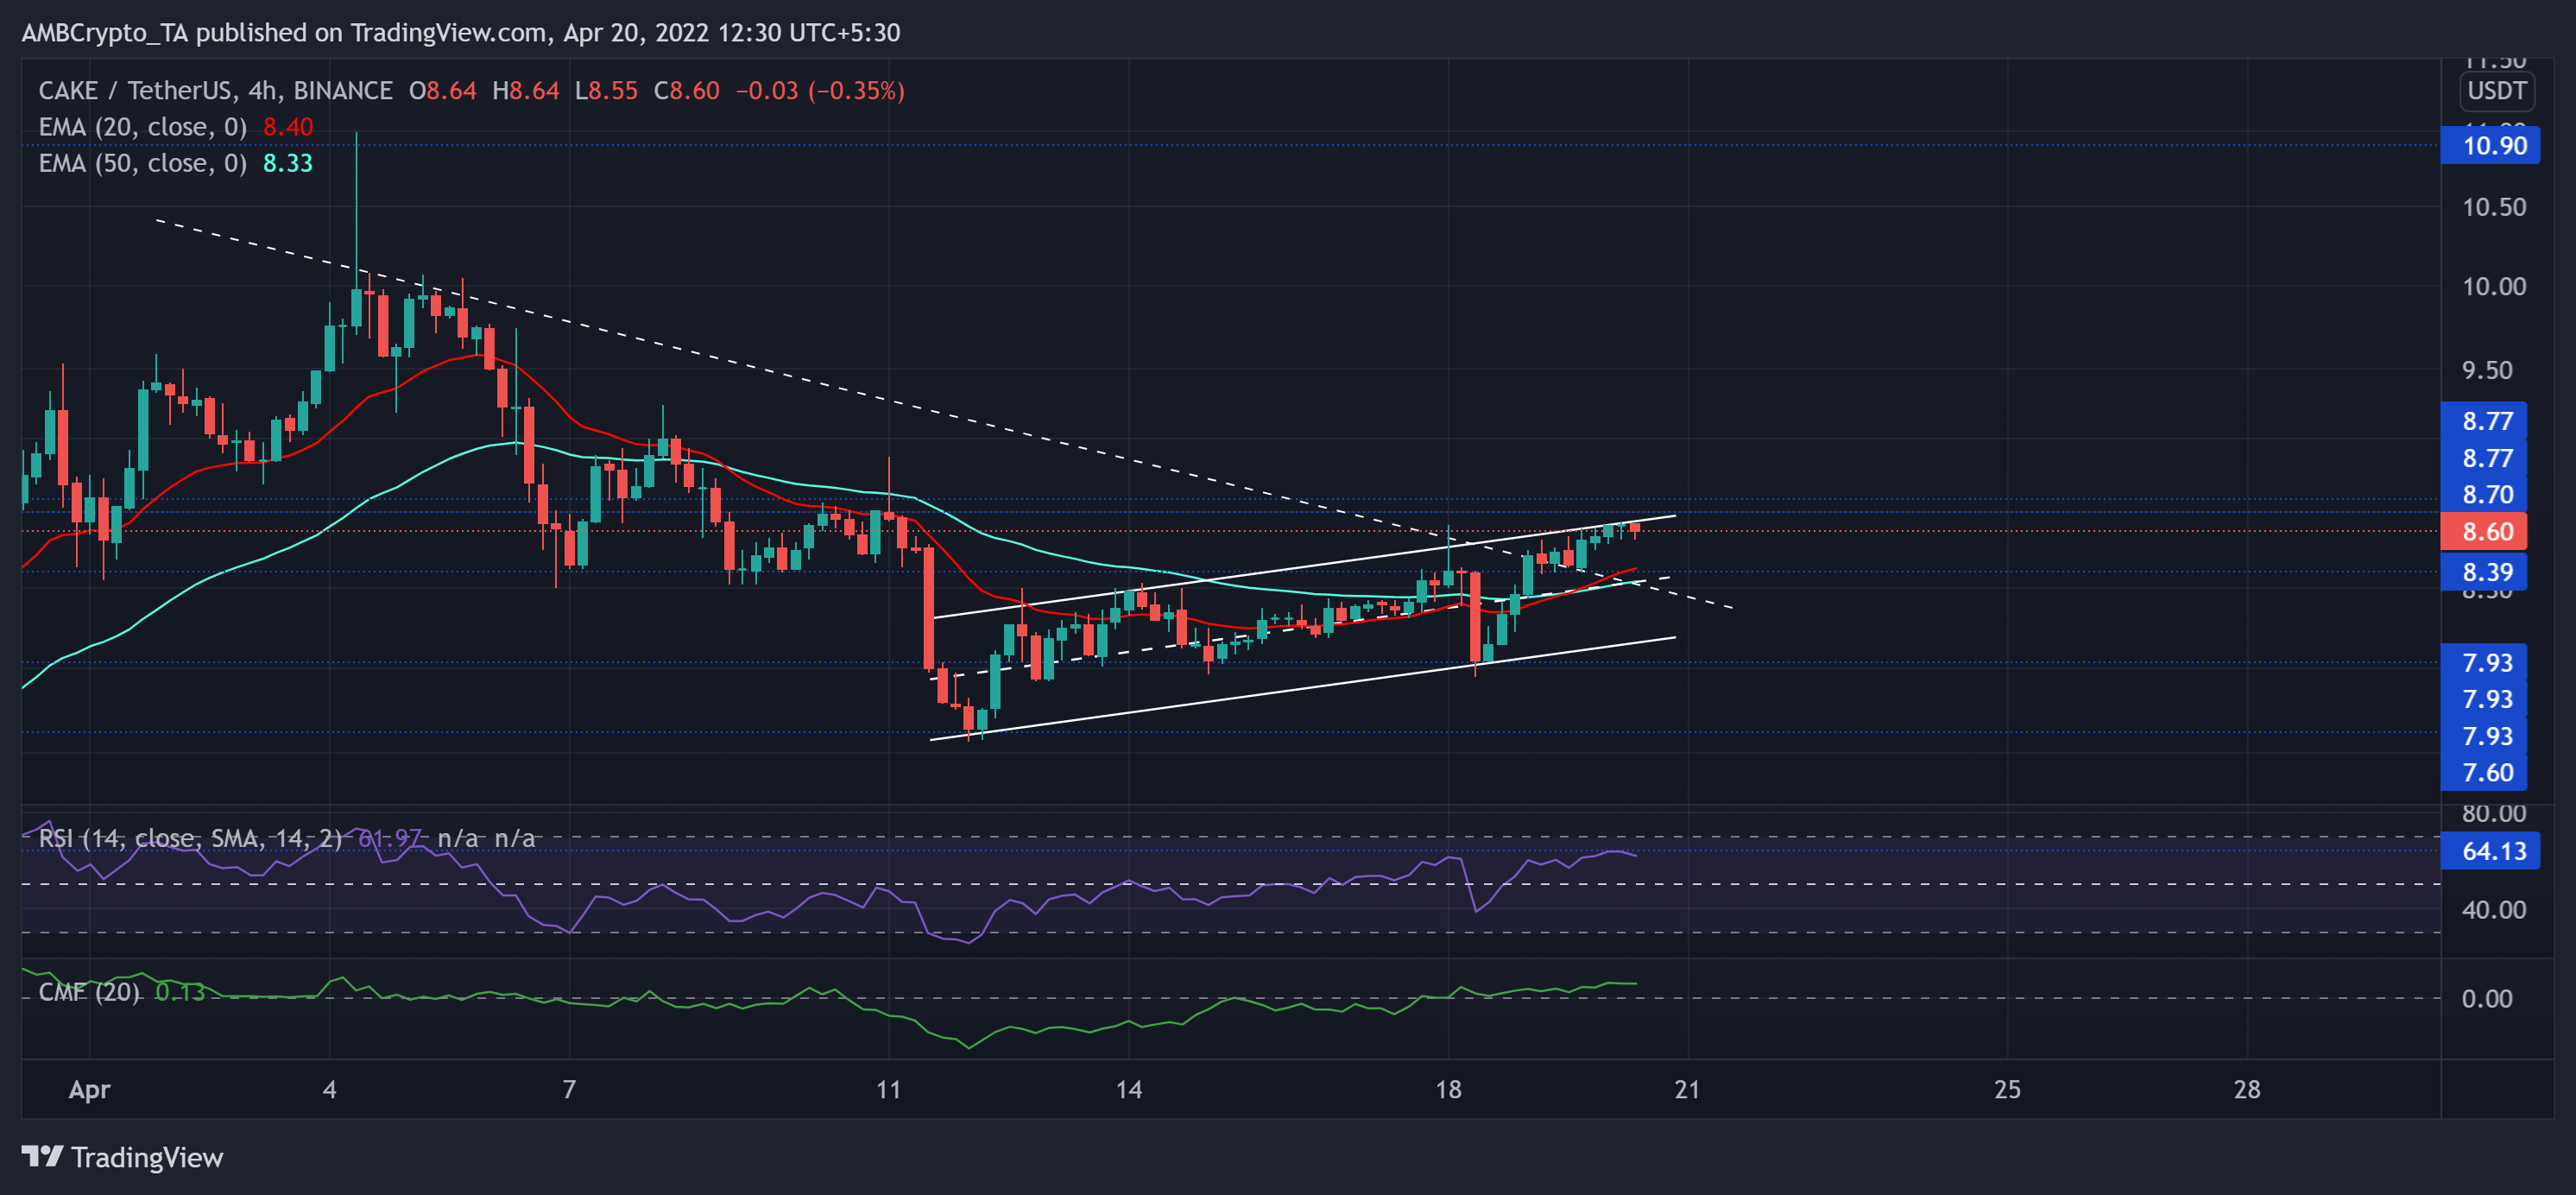Viewport: 2576px width, 1195px height.
Task: Select the 8.70 price level label
Action: [x=2483, y=494]
